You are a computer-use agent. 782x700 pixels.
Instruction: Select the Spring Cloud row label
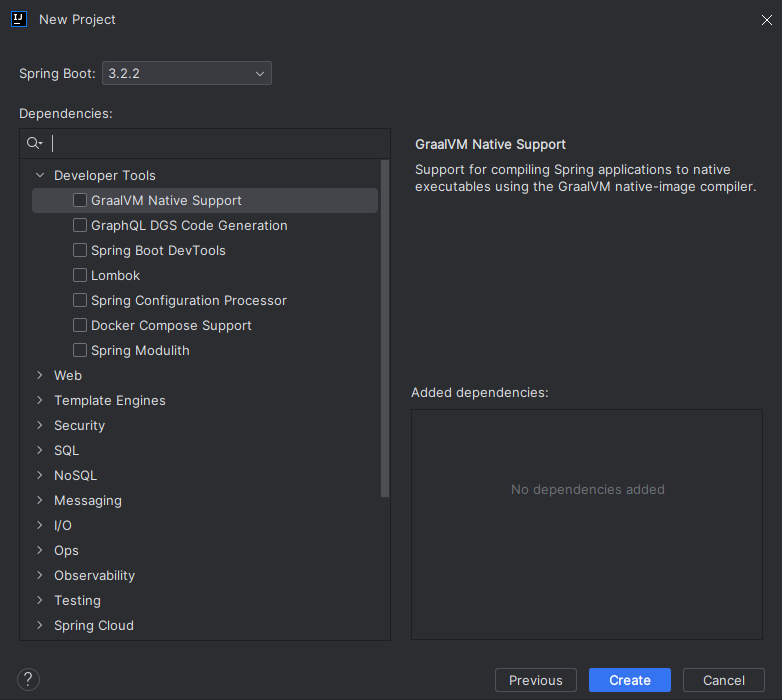point(94,625)
